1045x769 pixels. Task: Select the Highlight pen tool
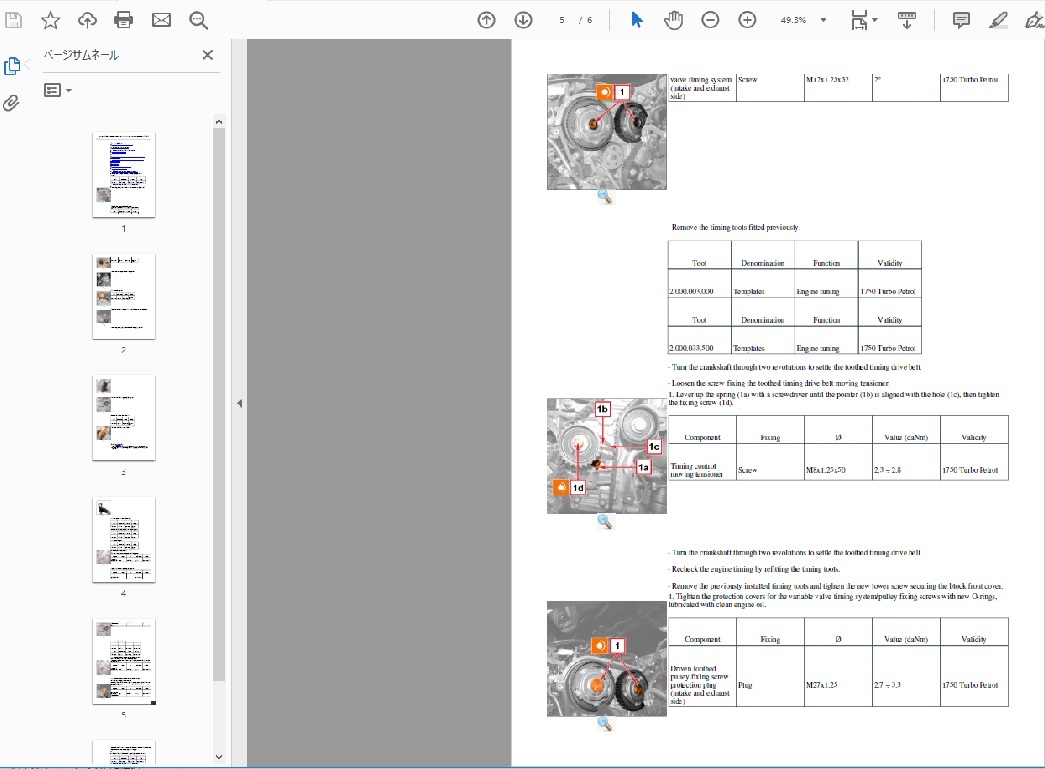point(998,20)
